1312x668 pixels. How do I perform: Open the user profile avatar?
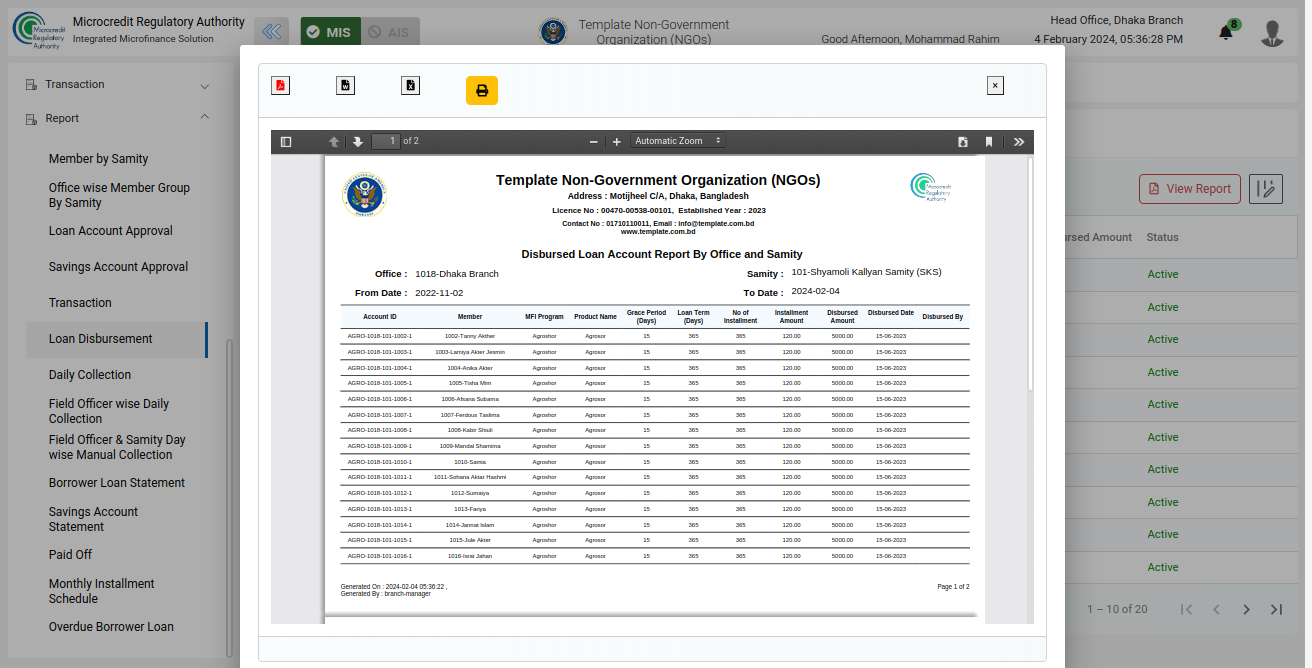[1272, 33]
